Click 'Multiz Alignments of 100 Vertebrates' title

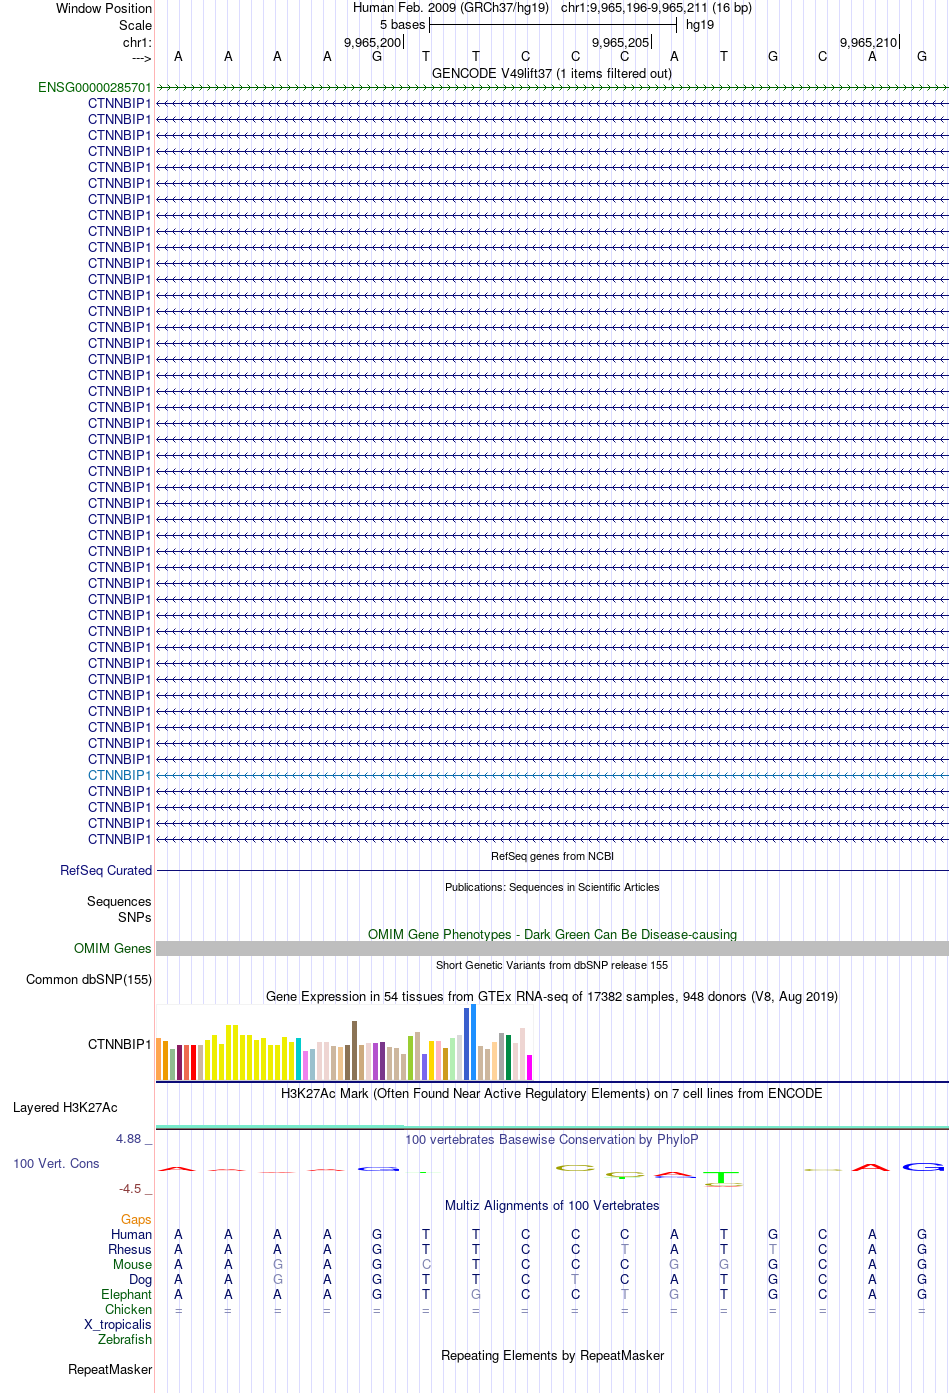(x=552, y=1206)
